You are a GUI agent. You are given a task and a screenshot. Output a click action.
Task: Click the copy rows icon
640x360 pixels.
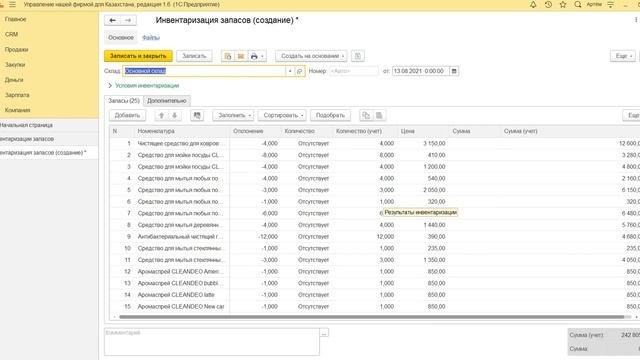coord(366,116)
